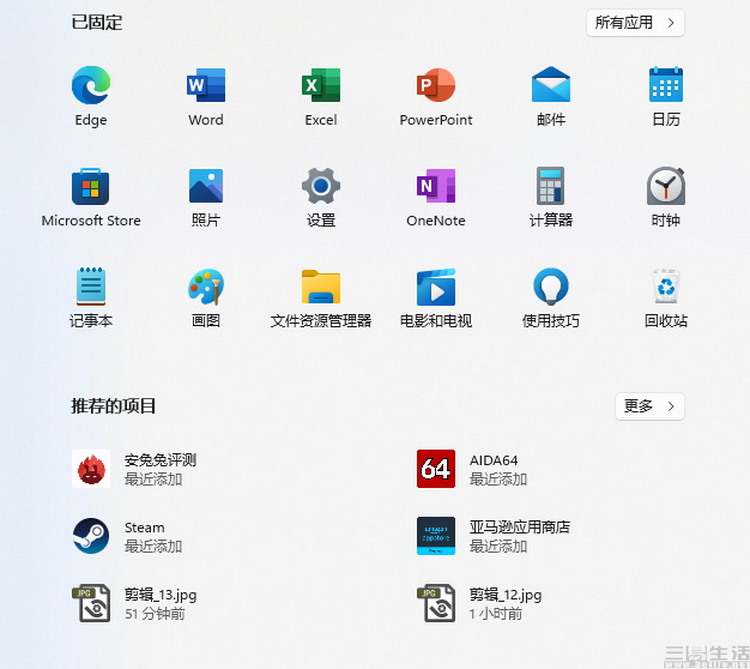Click the 已固定 section heading

point(97,22)
